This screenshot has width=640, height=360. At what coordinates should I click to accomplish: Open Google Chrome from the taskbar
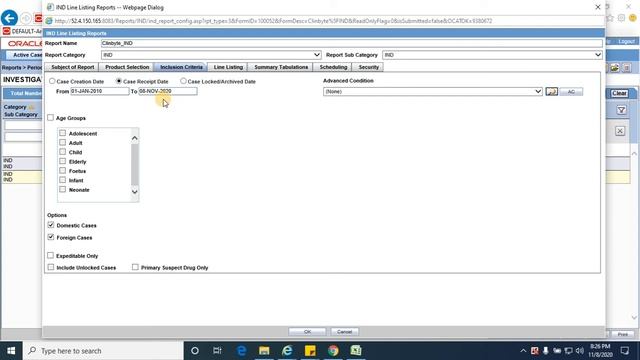(x=333, y=351)
